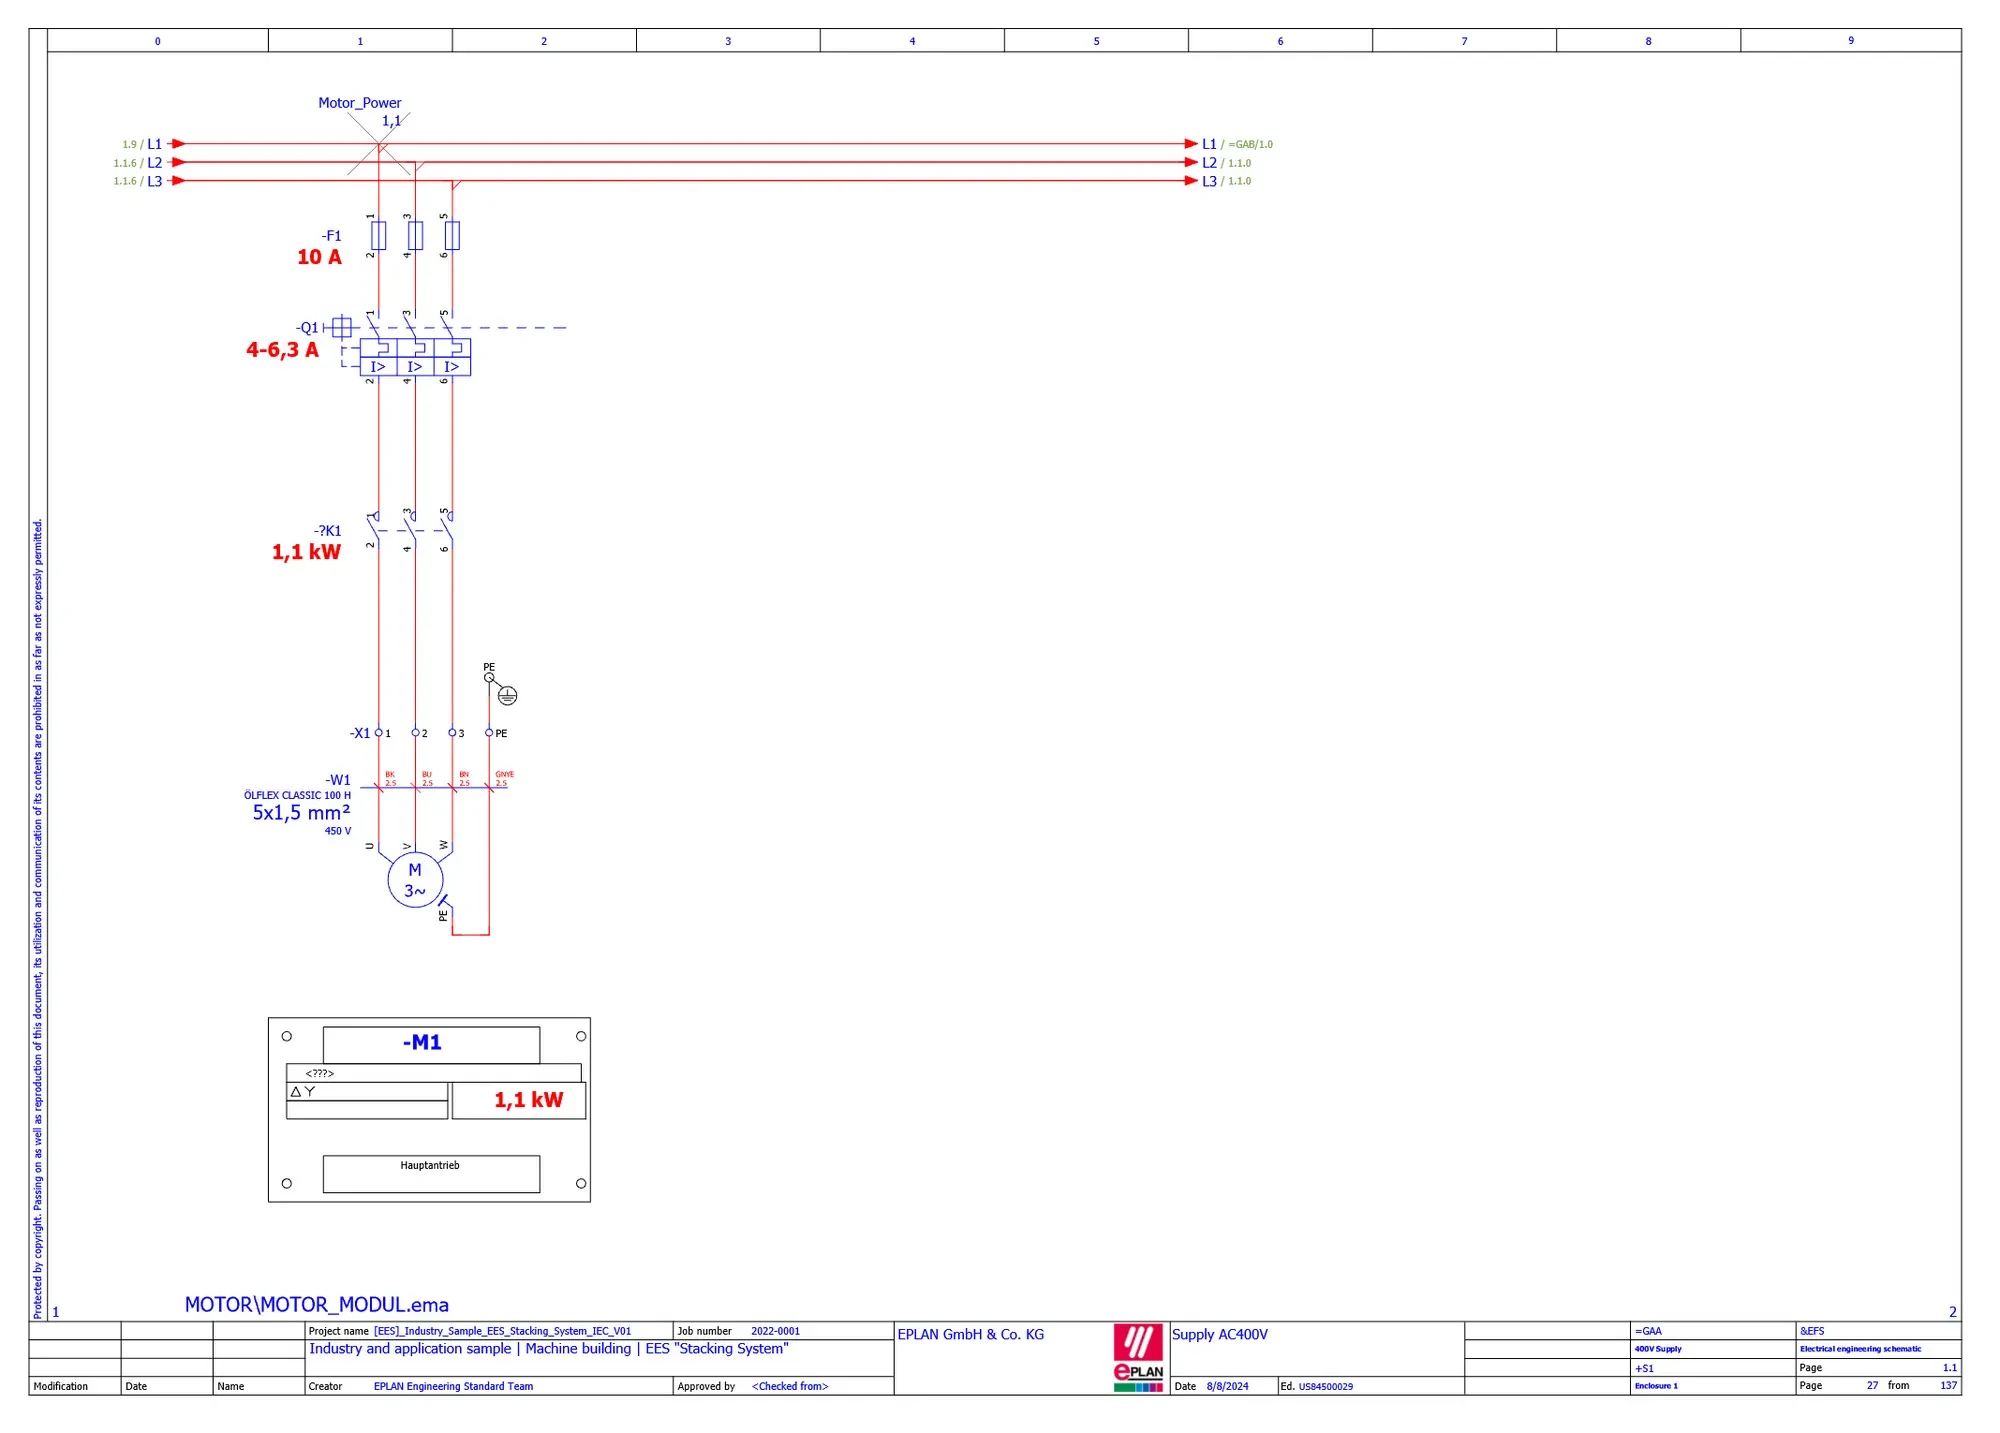Click the 10 A fuse rating
The image size is (2000, 1433).
[x=319, y=257]
